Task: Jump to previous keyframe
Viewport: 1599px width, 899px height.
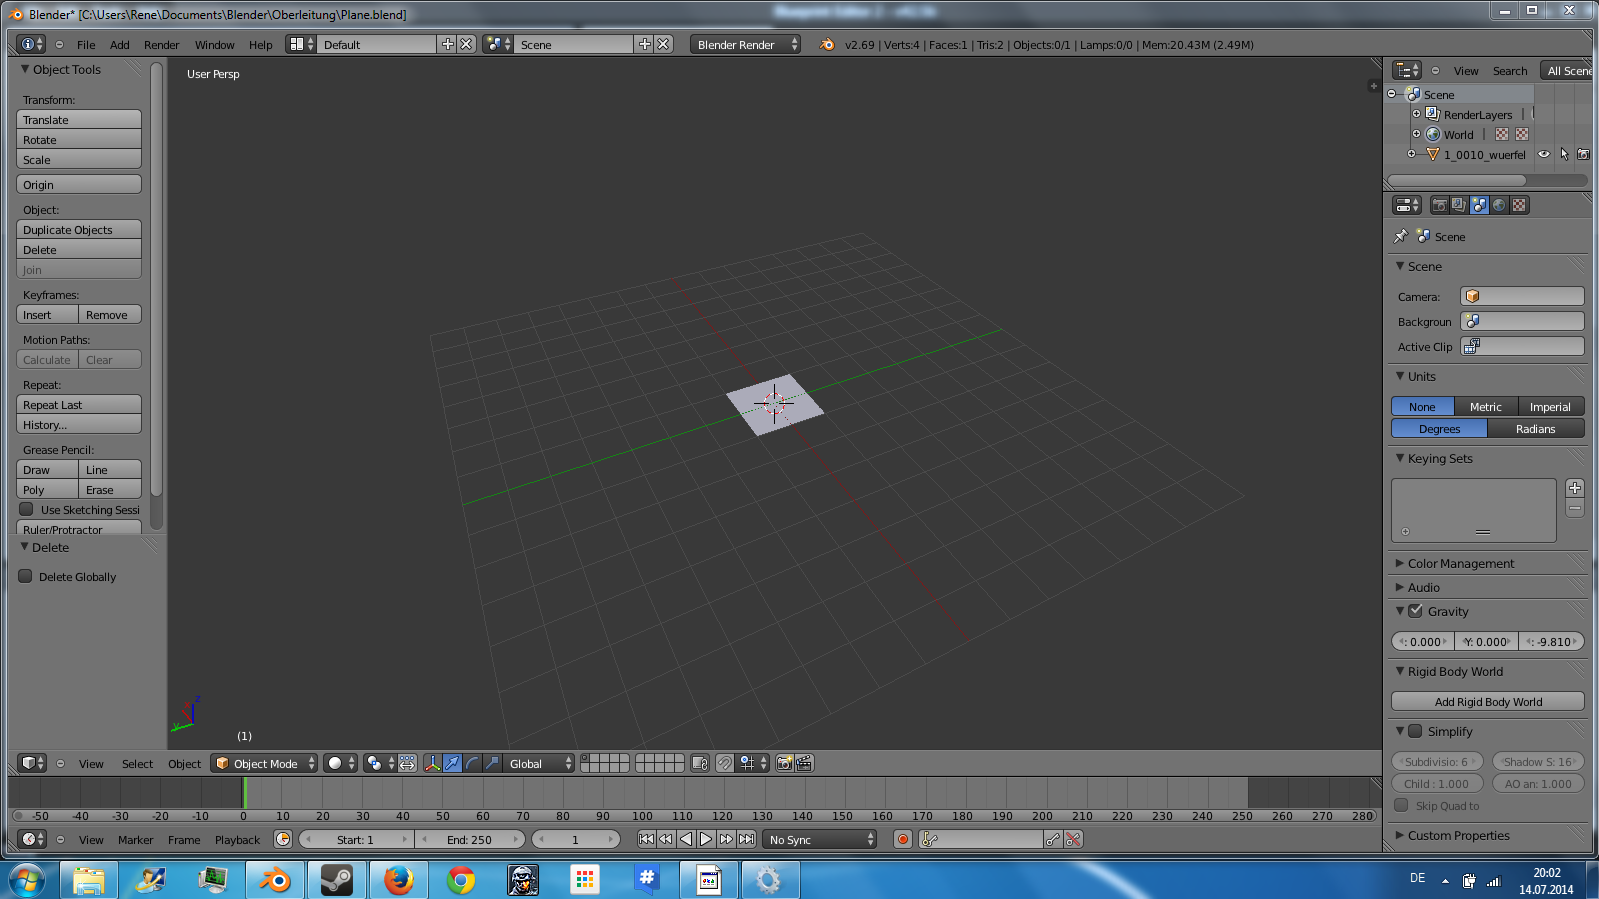Action: point(666,839)
